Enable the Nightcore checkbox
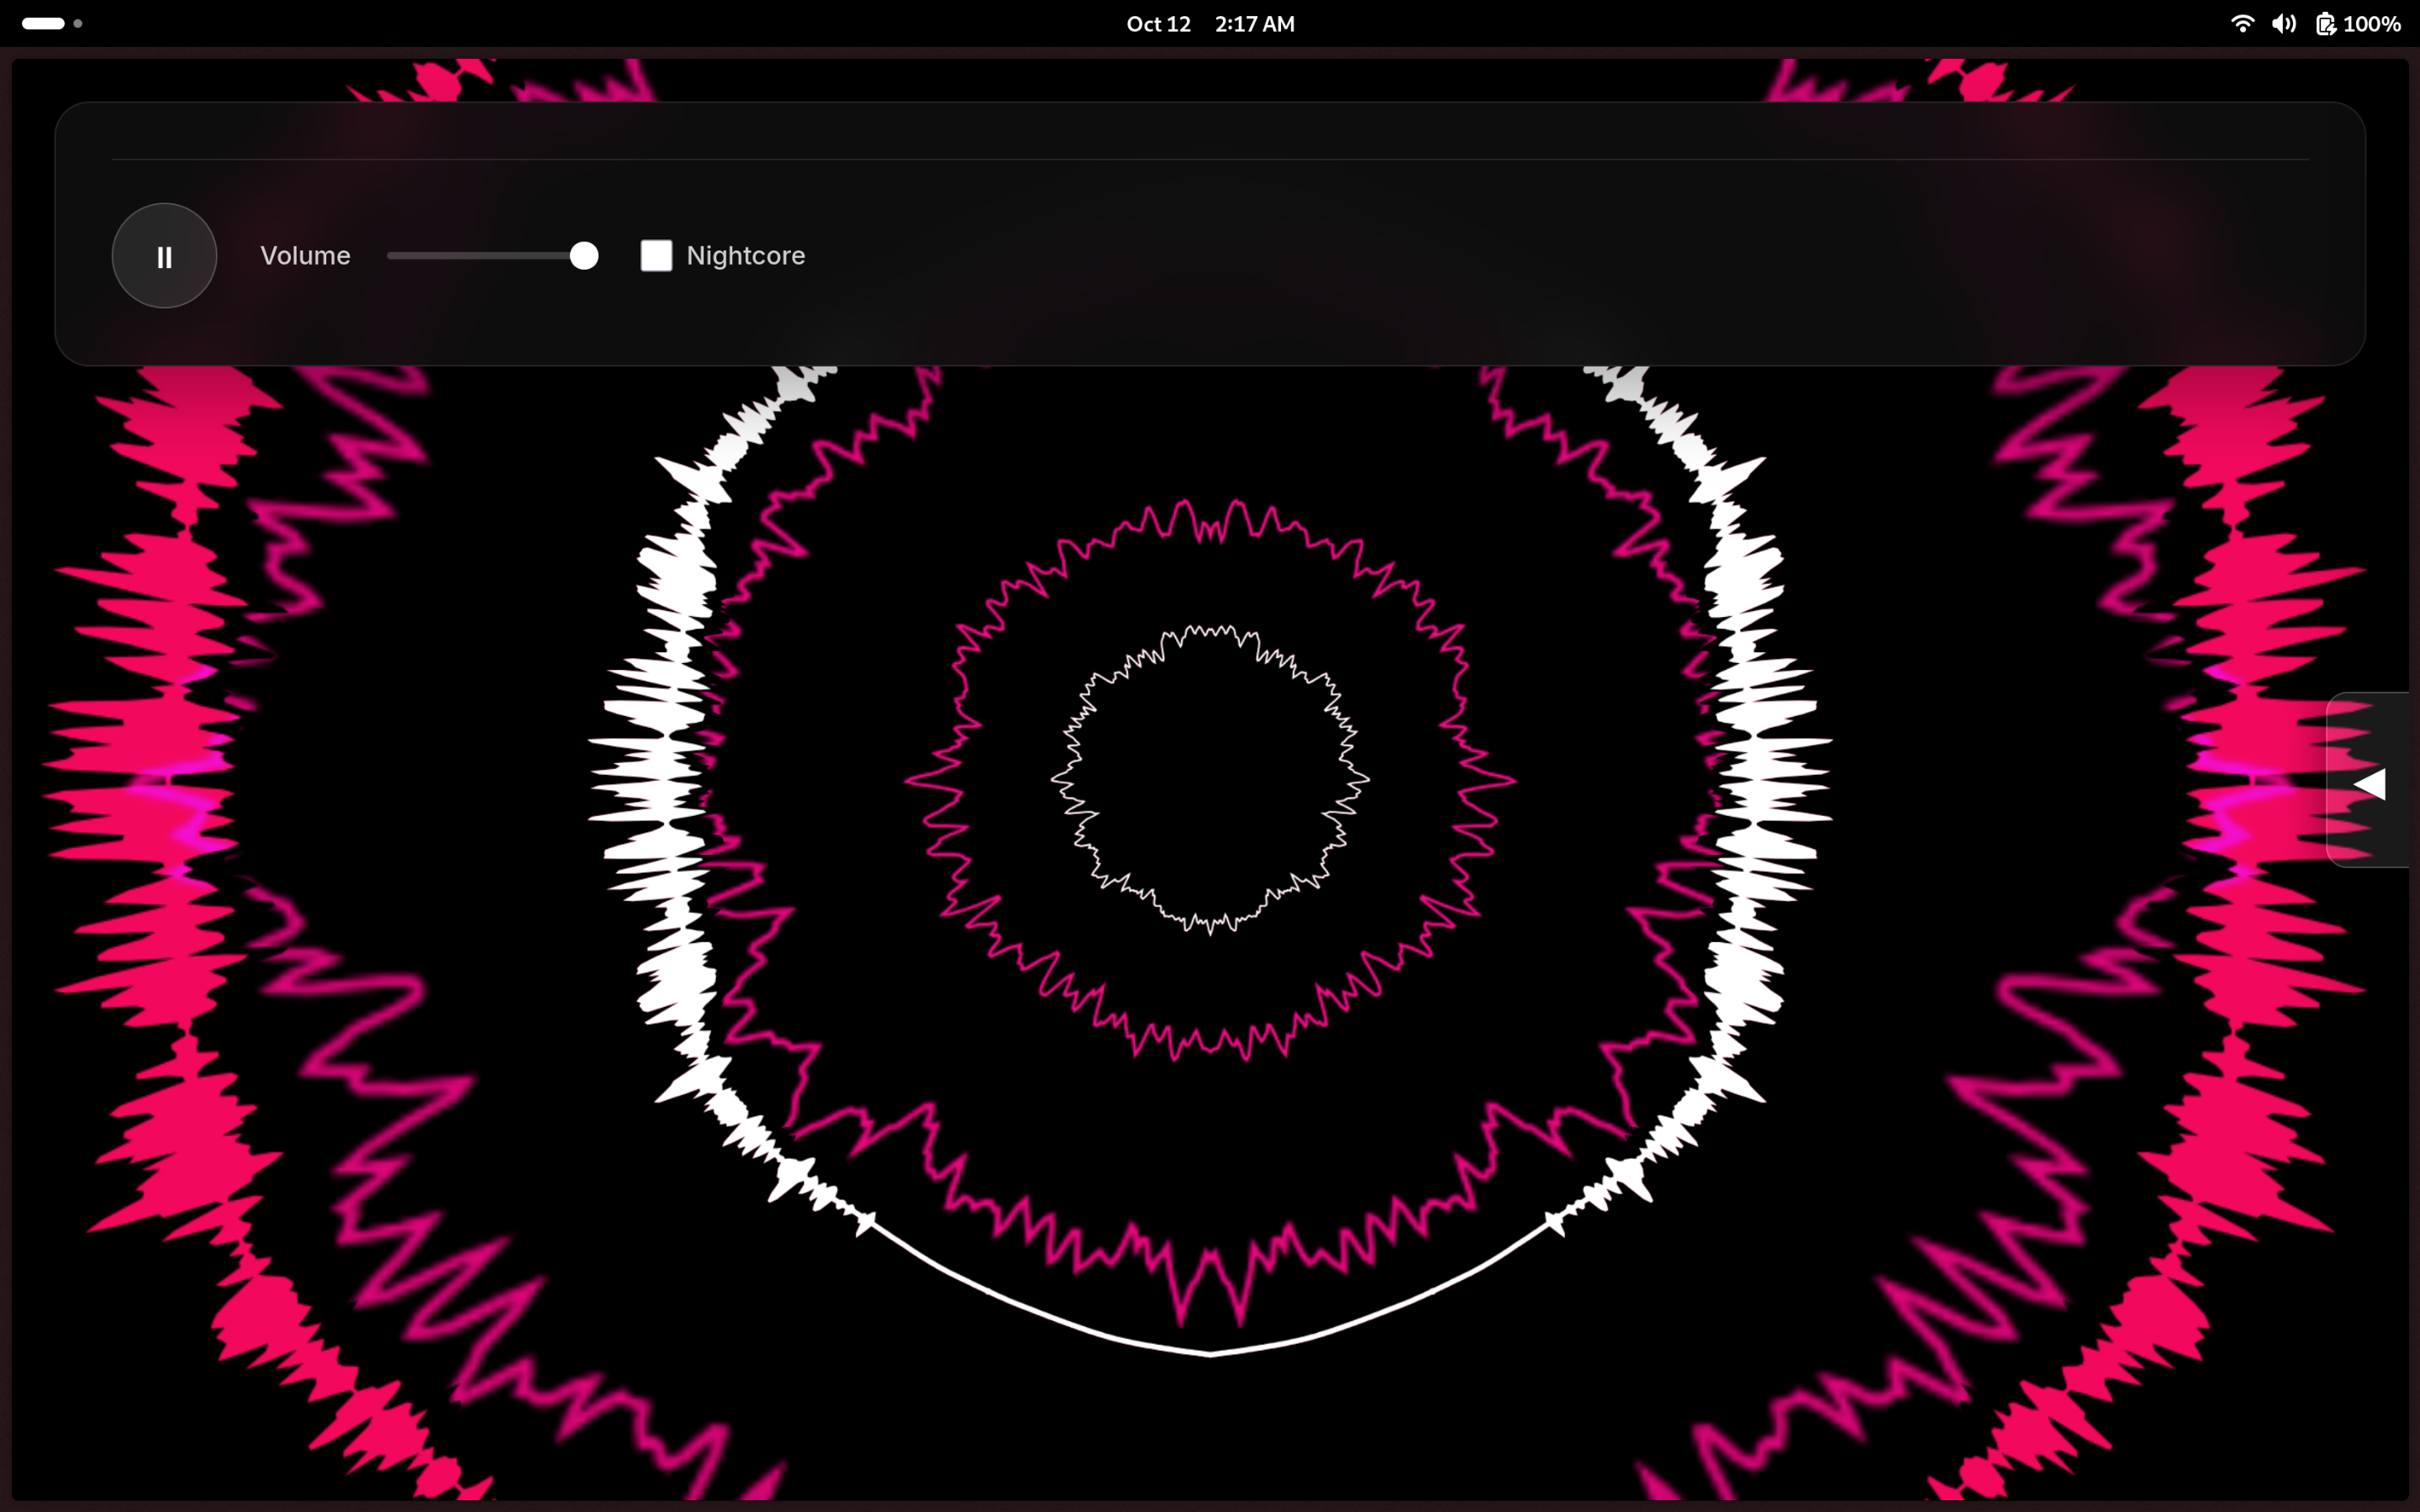Viewport: 2420px width, 1512px height. pos(656,256)
